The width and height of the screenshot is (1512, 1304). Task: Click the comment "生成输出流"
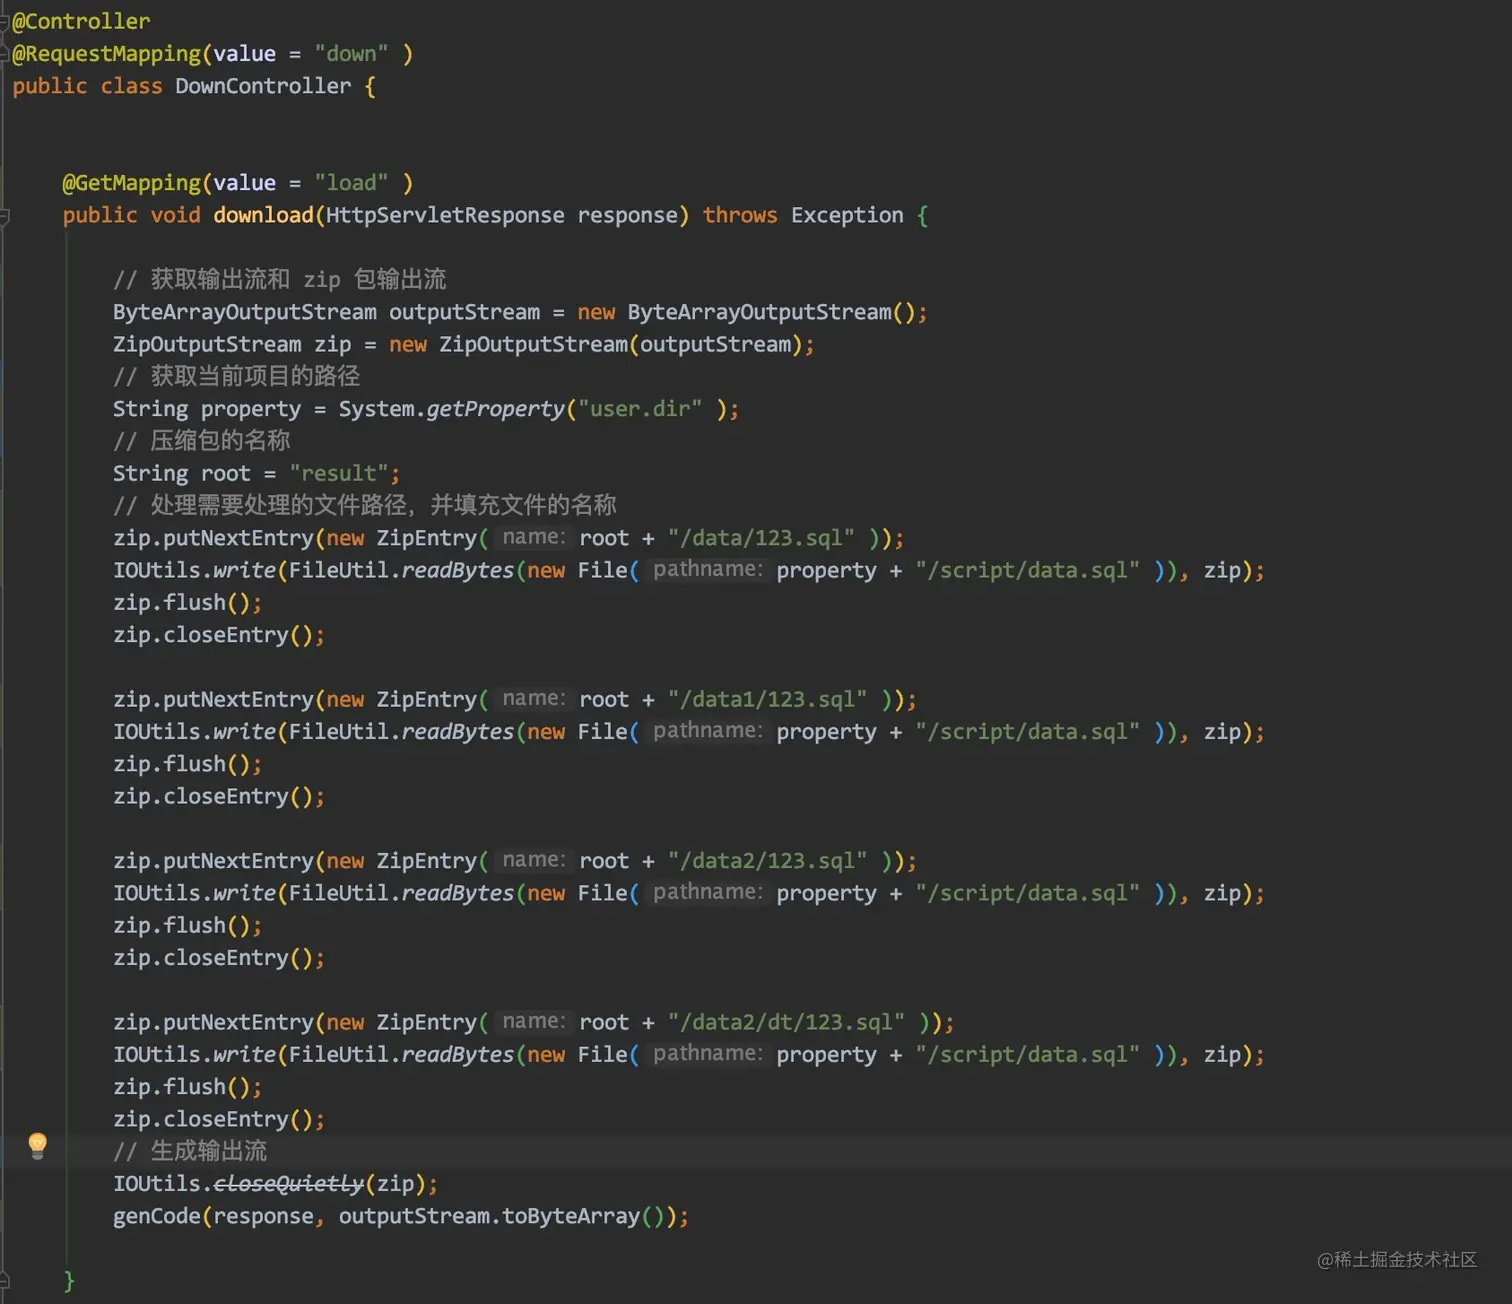point(190,1151)
